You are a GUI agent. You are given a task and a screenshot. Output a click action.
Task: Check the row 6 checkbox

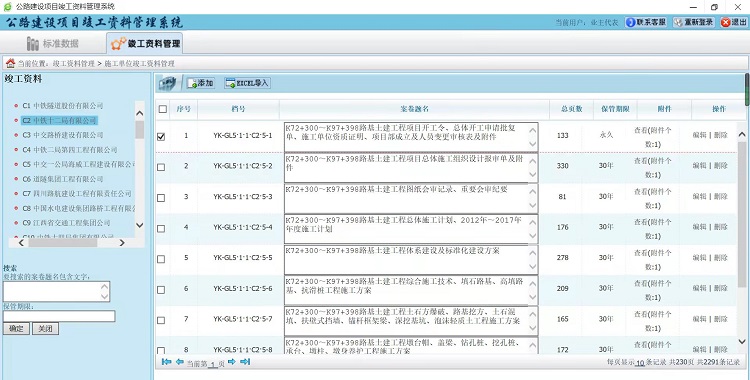pos(161,290)
